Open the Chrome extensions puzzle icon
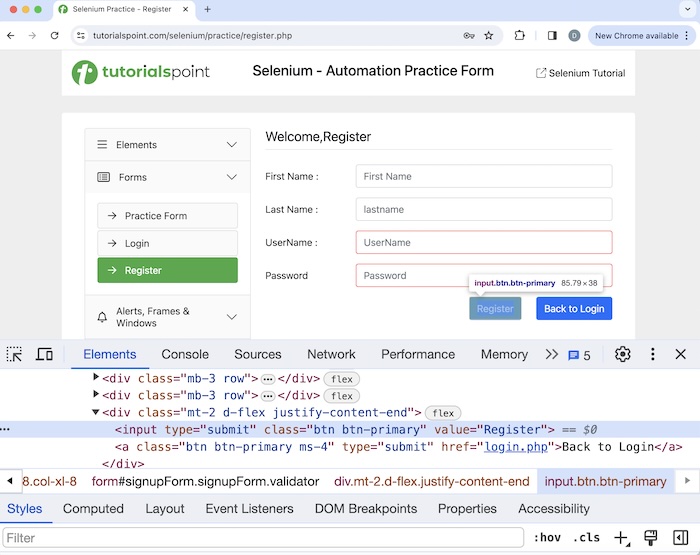Image resolution: width=700 pixels, height=555 pixels. pos(520,35)
